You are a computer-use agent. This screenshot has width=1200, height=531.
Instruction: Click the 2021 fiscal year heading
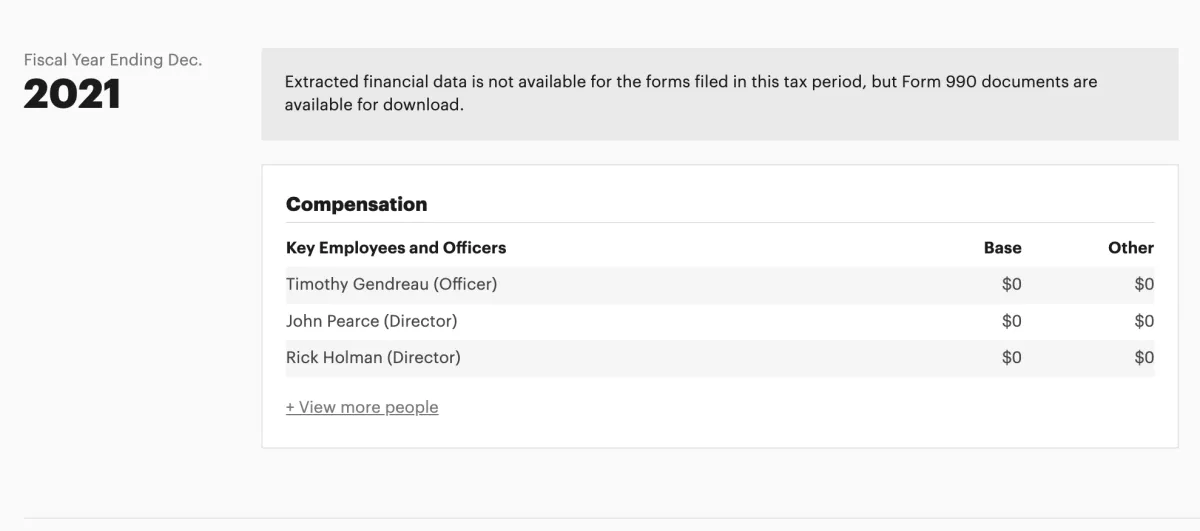tap(72, 95)
